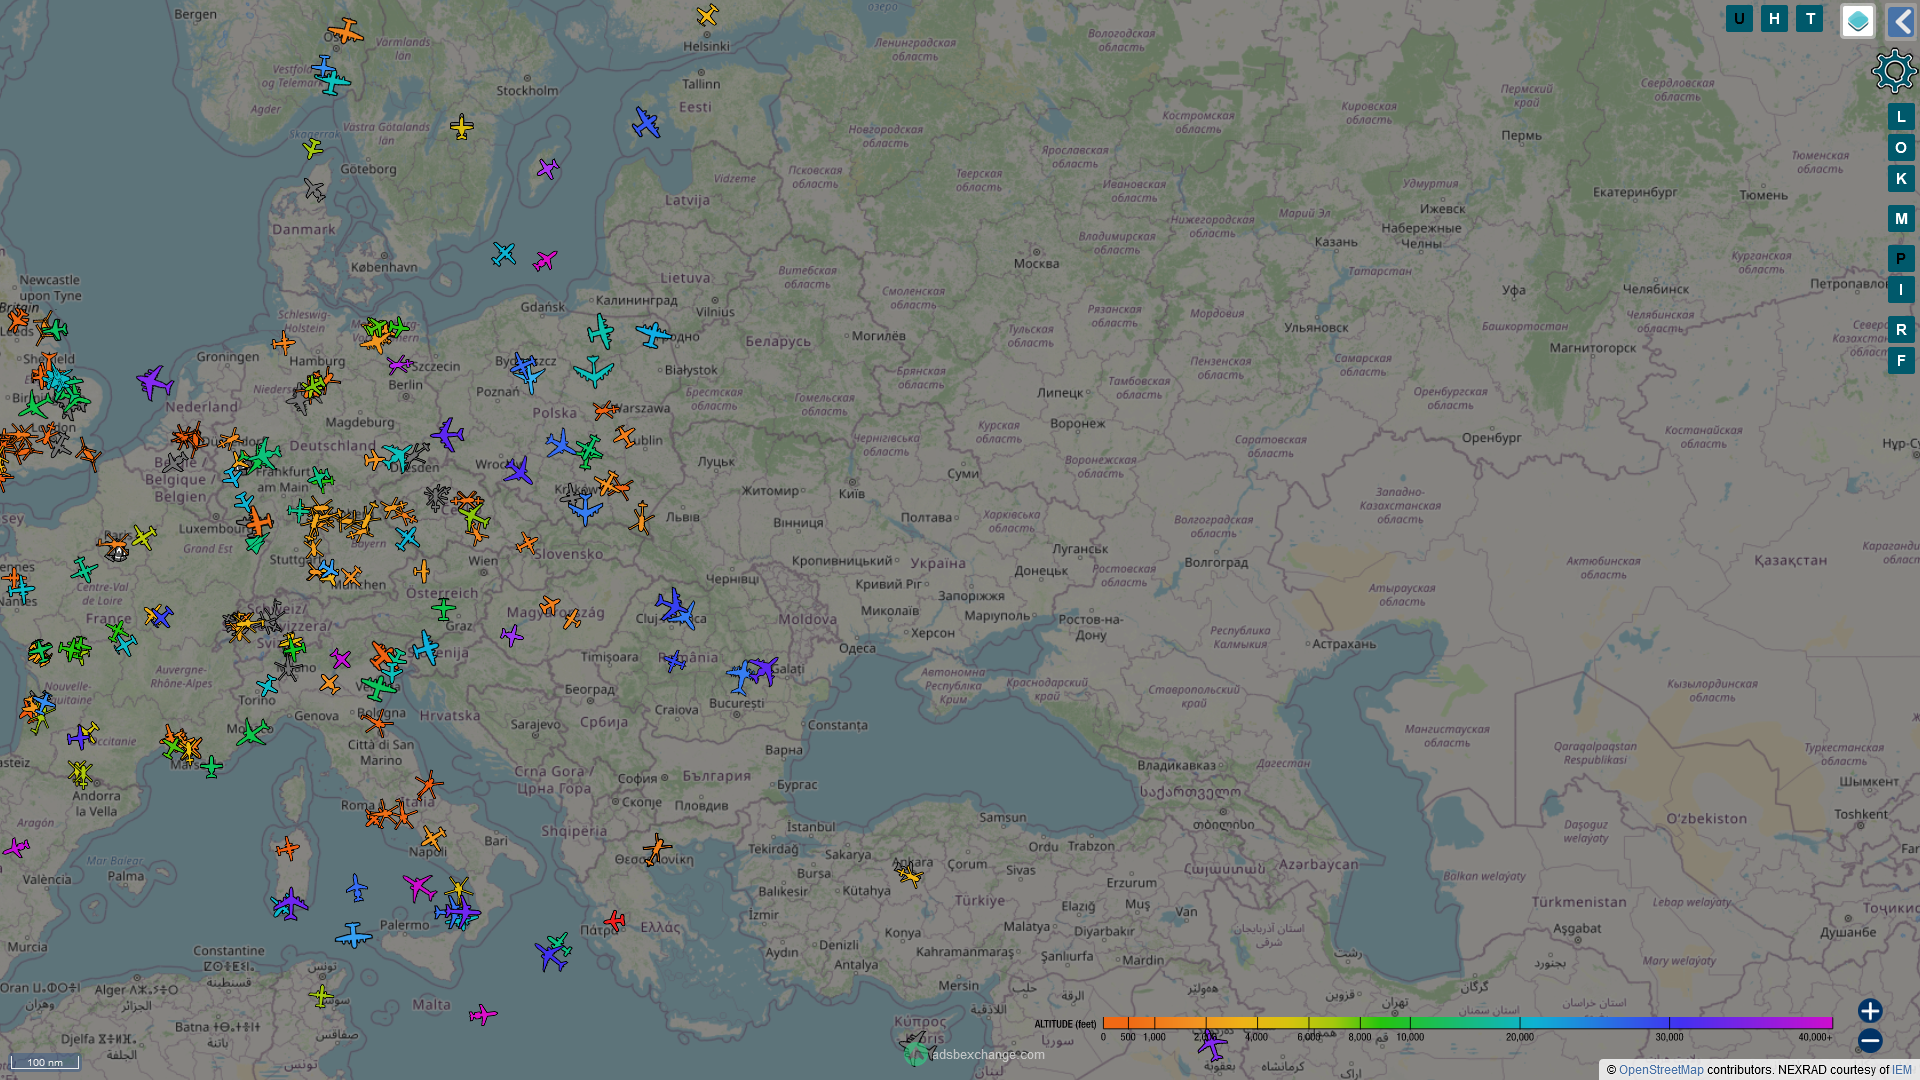Select the red aircraft near Patra
This screenshot has height=1080, width=1920.
click(x=614, y=920)
